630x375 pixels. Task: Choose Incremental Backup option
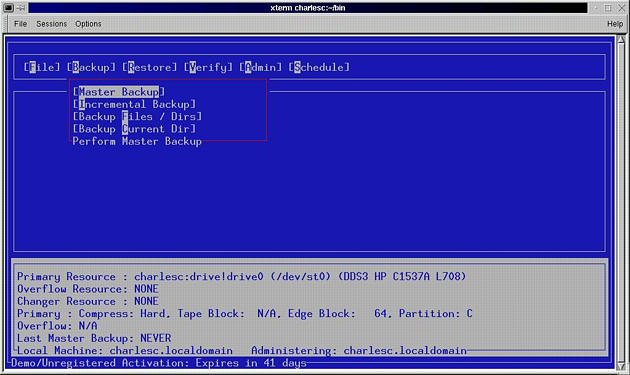pos(135,105)
